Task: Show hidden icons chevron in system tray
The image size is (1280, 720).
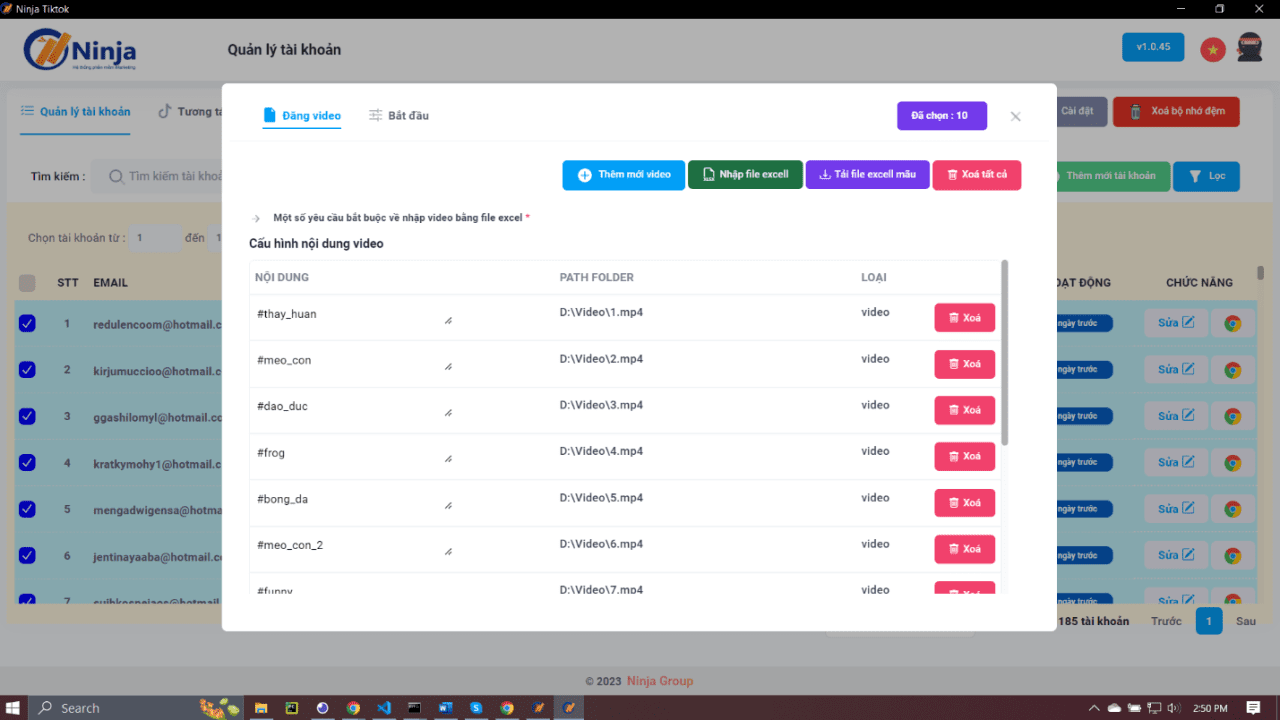Action: click(1095, 708)
